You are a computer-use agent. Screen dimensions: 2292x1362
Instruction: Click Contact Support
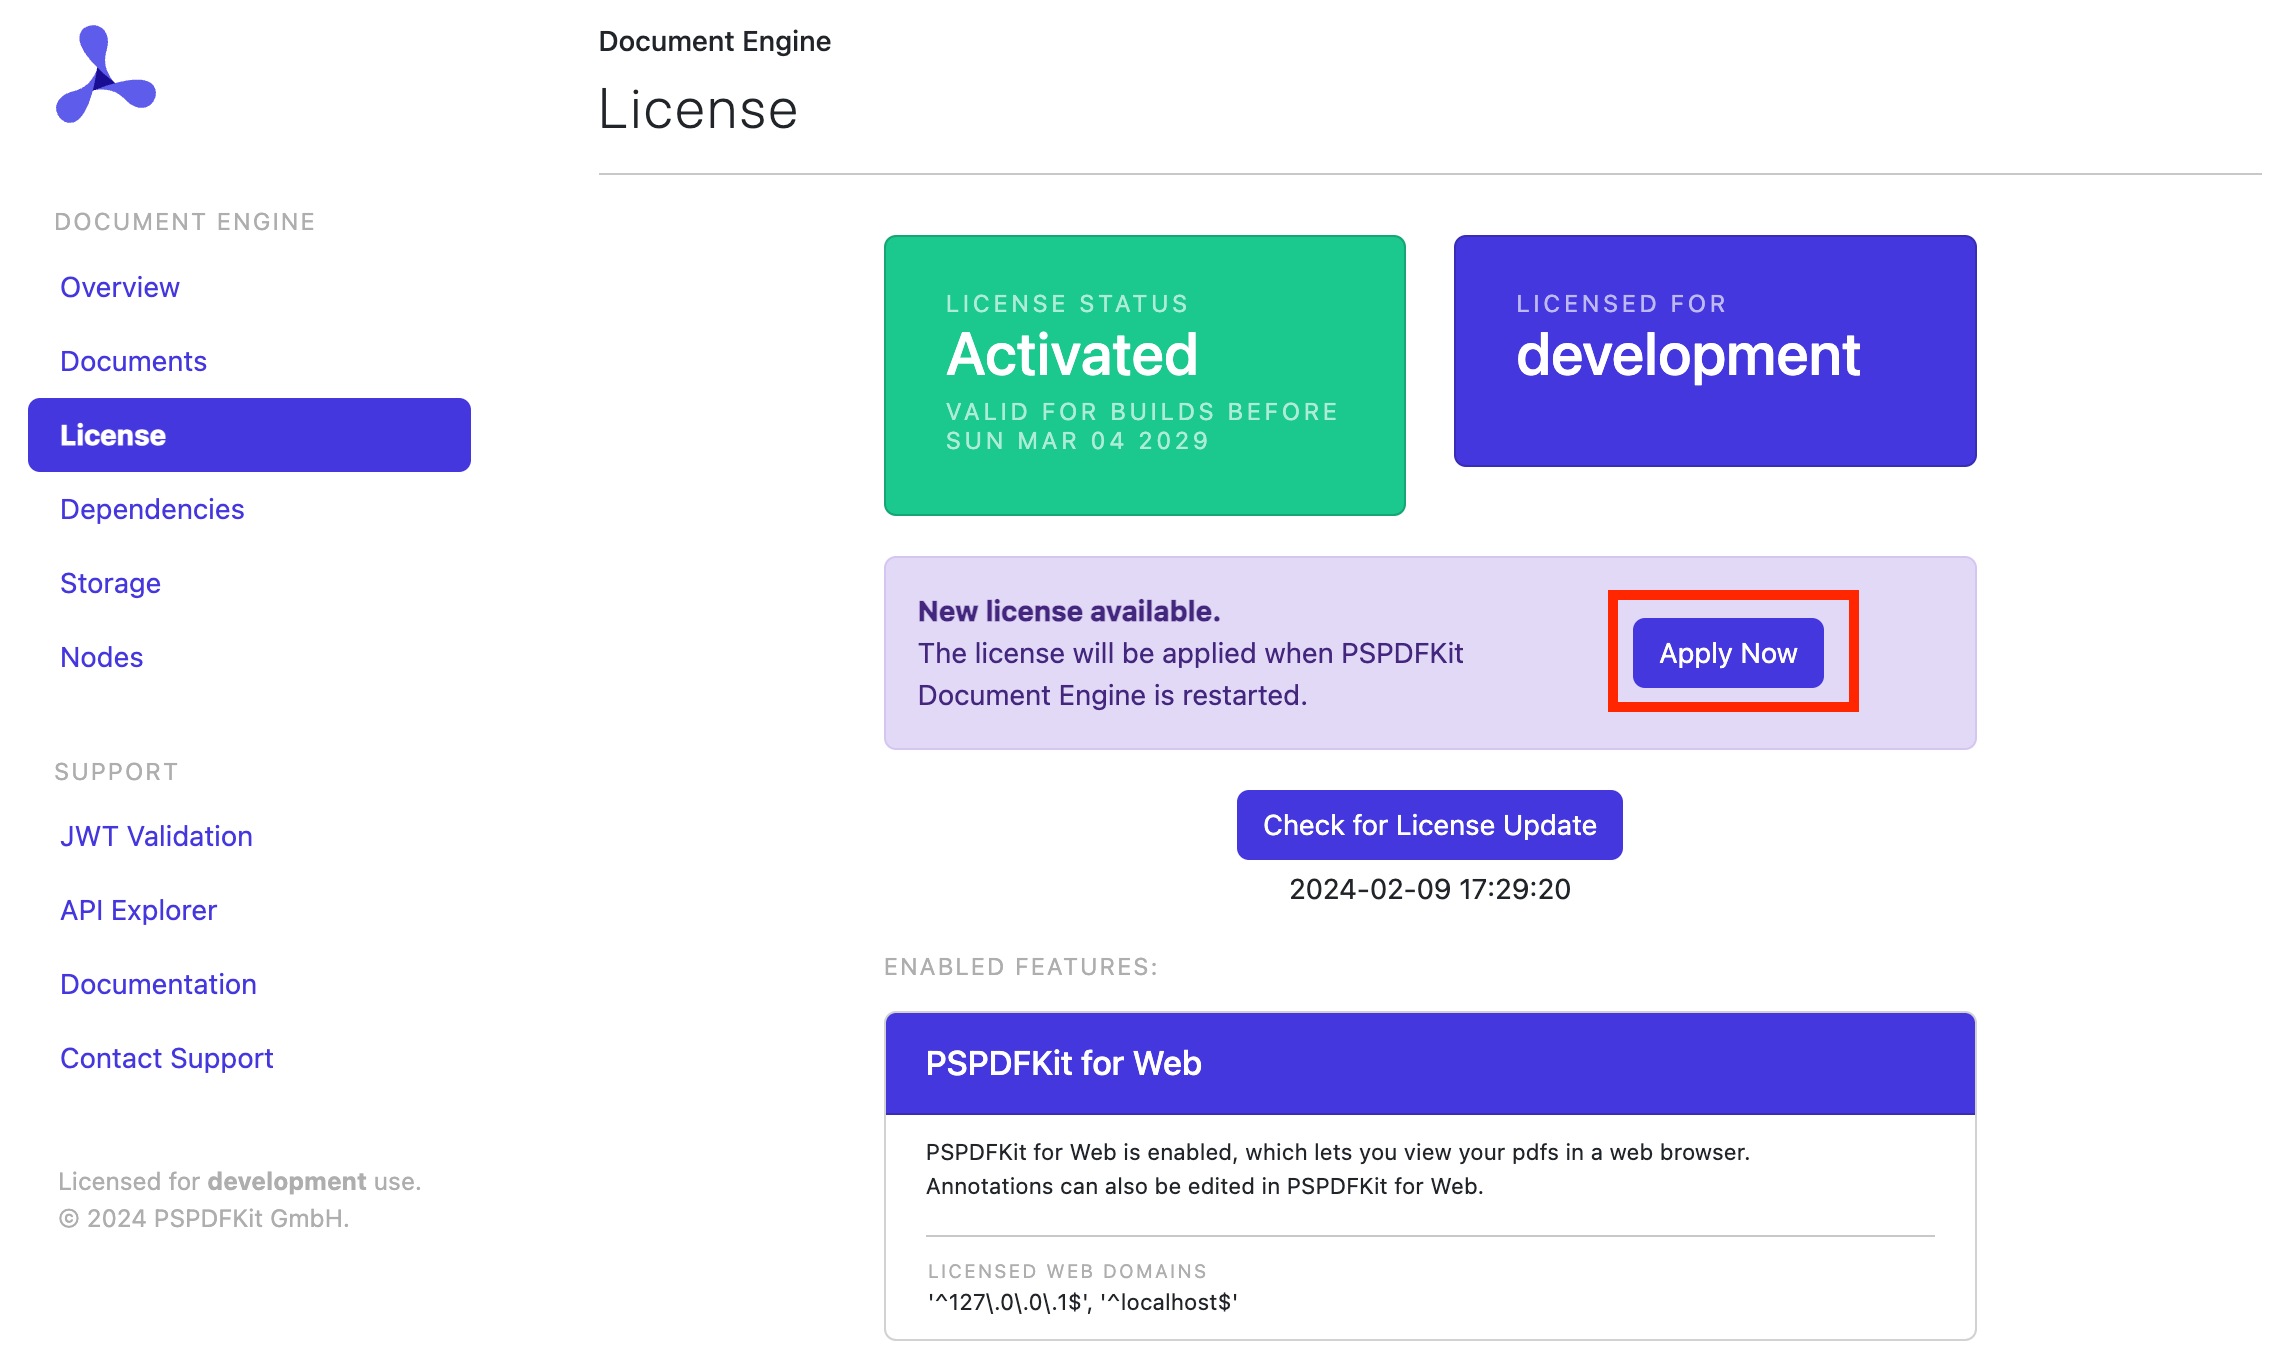[167, 1058]
